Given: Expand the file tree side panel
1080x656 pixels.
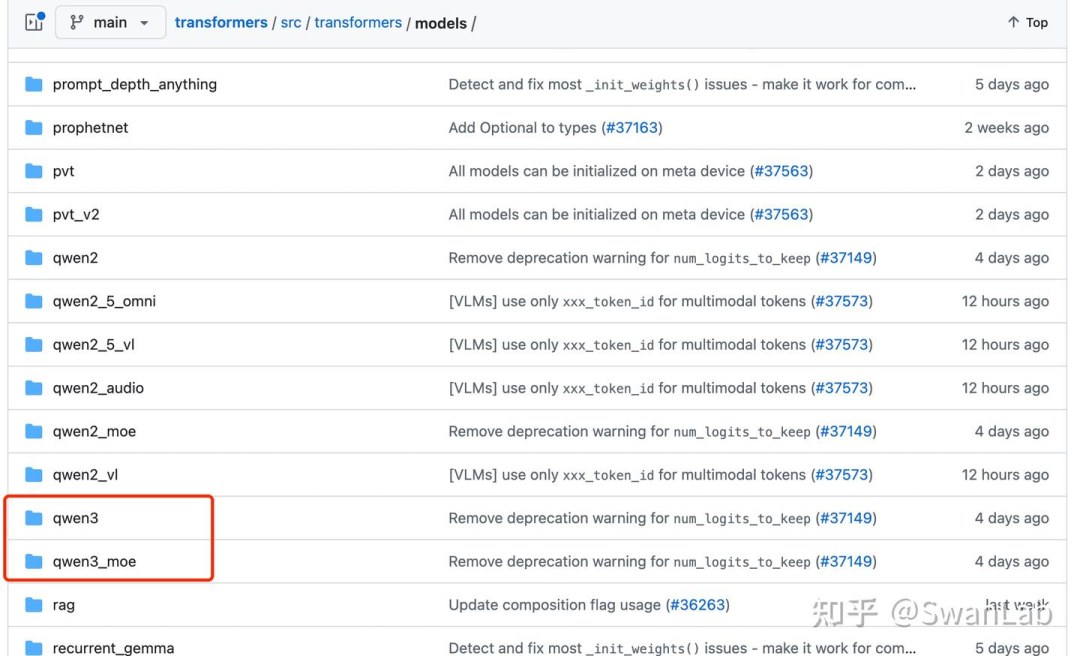Looking at the screenshot, I should (x=34, y=22).
